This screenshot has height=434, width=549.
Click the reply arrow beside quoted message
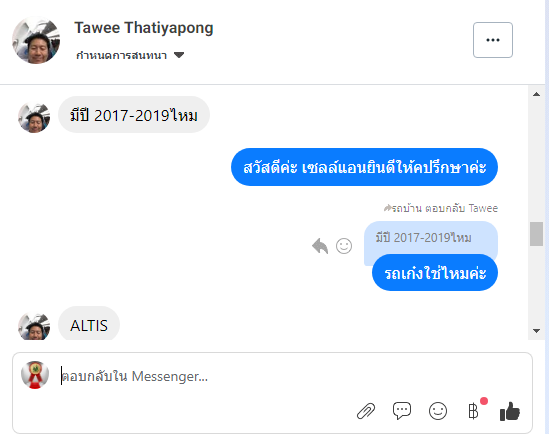tap(320, 246)
